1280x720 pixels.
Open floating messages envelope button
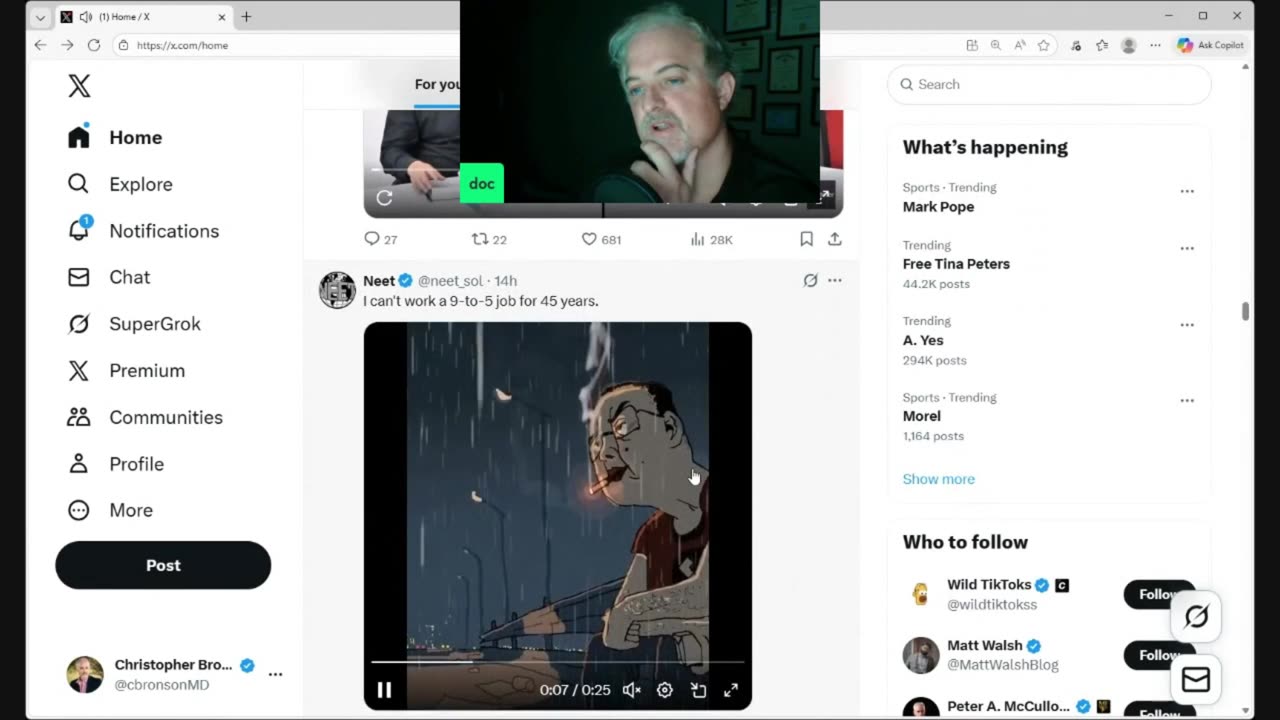point(1196,680)
